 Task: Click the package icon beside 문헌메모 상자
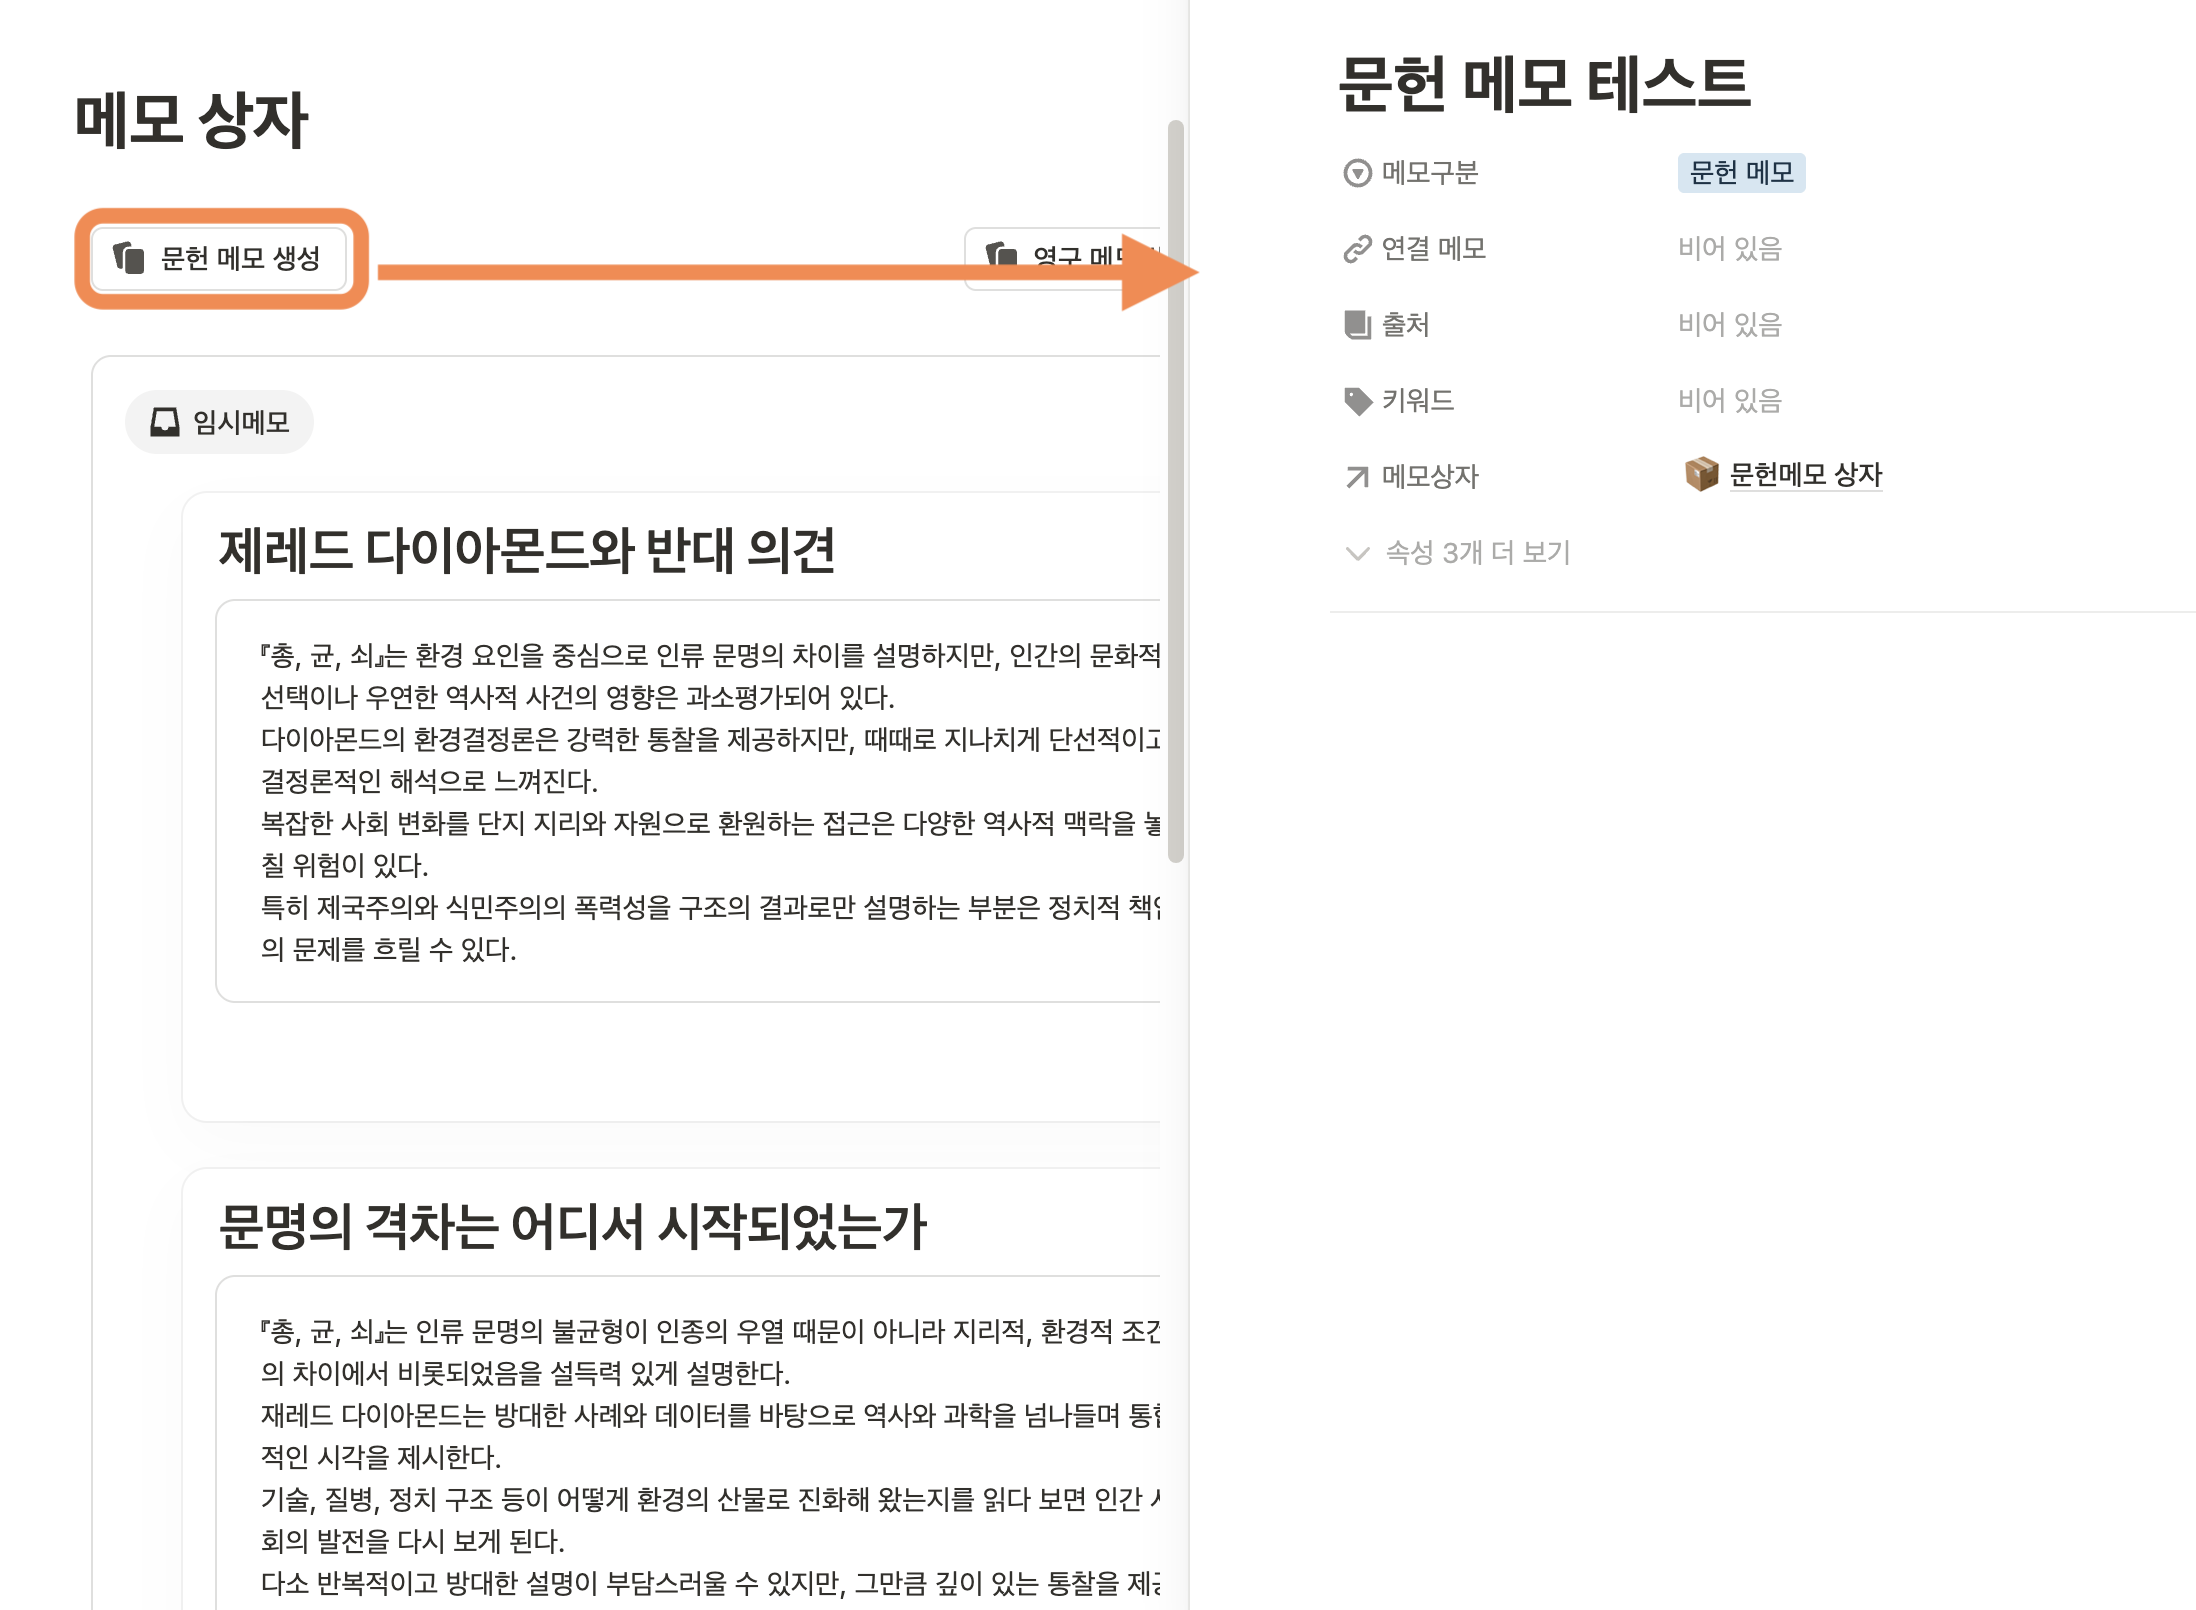click(1700, 474)
